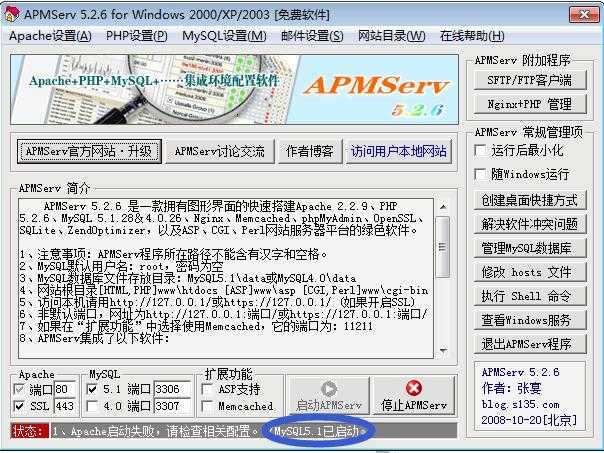Click Apache port field showing 80
Image resolution: width=604 pixels, height=453 pixels.
[64, 389]
